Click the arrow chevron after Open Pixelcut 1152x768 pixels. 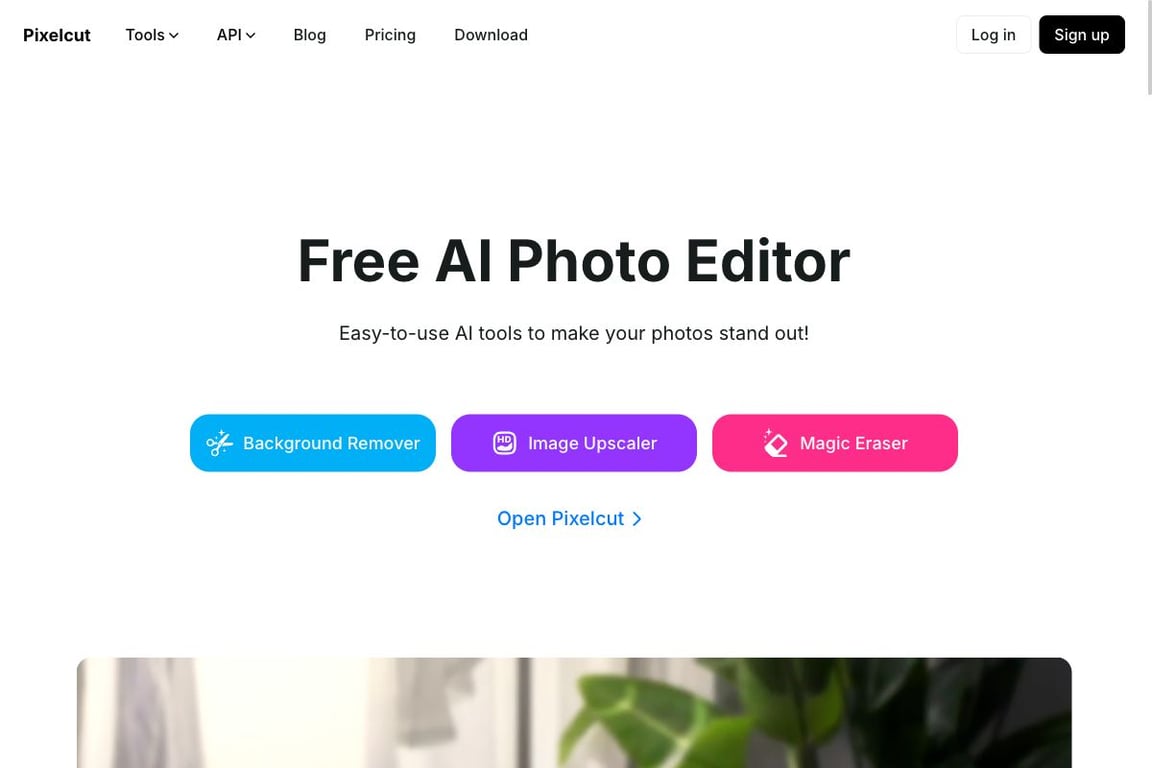[637, 519]
